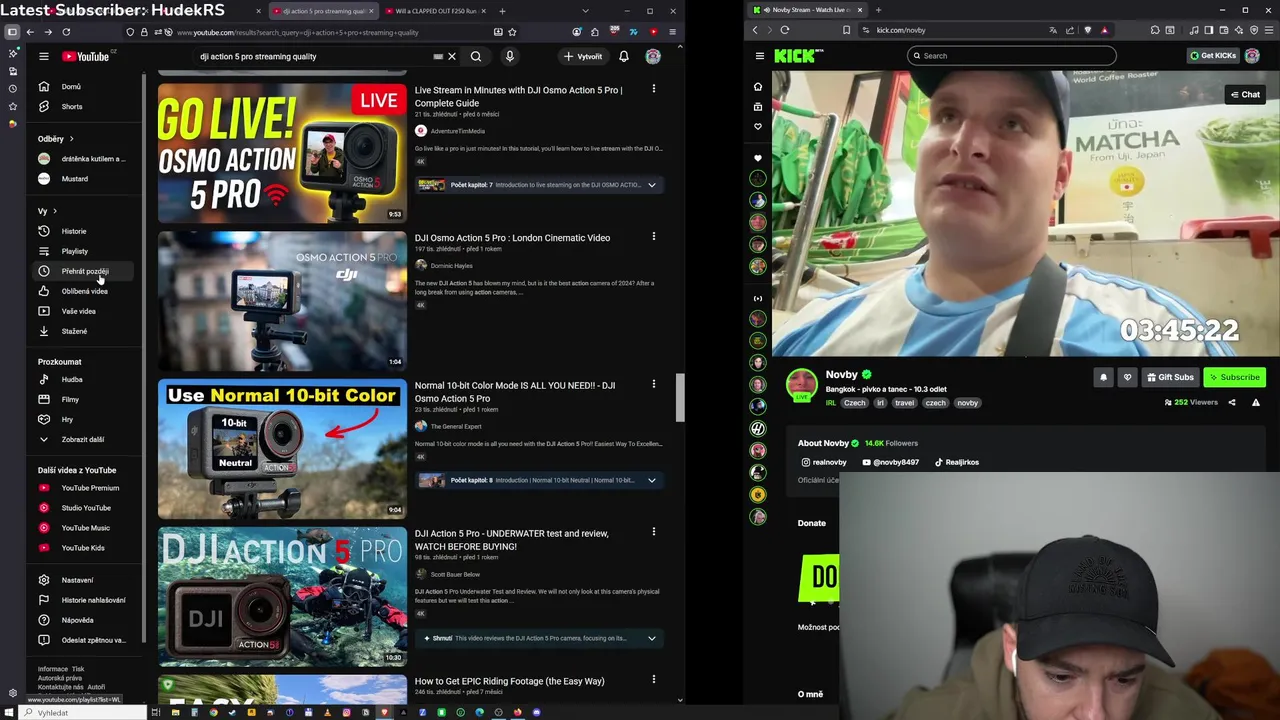Viewport: 1280px width, 720px height.
Task: Click the Windows taskbar Vyhledat search box
Action: (x=85, y=713)
